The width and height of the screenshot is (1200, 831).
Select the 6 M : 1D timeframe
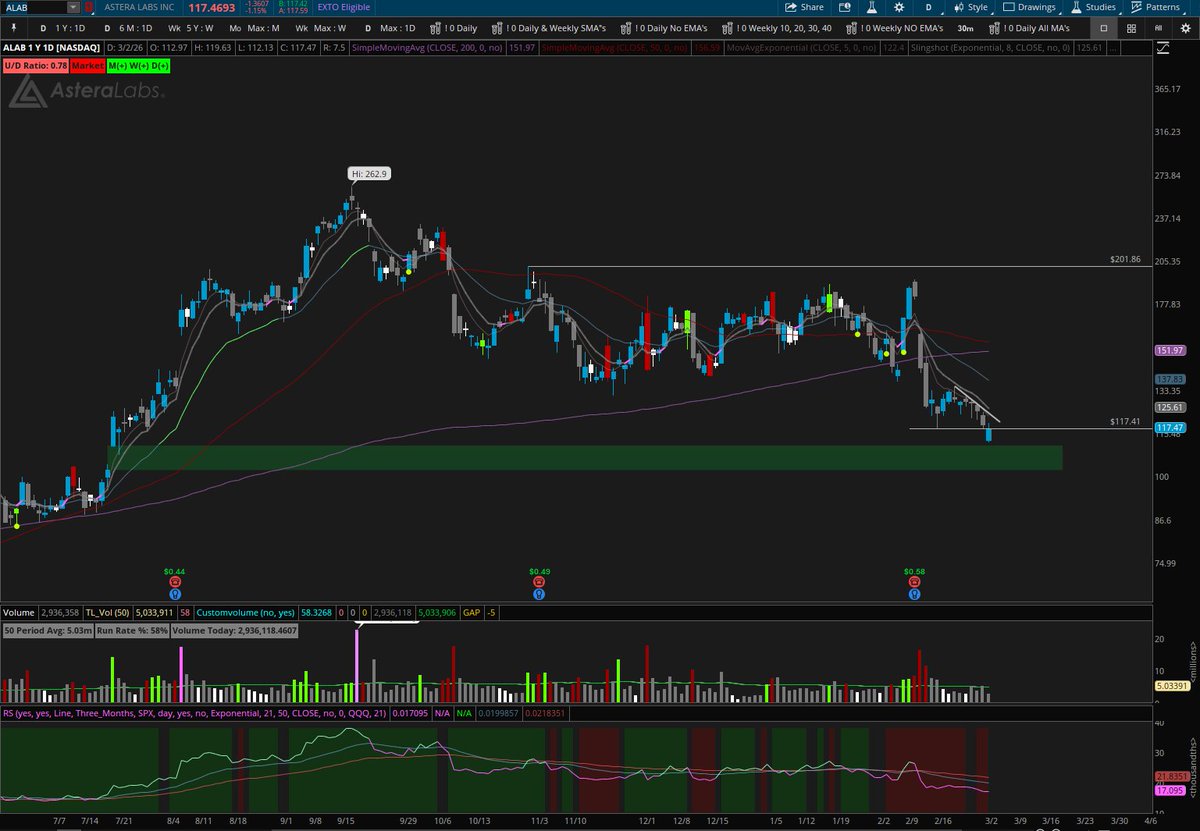point(129,28)
